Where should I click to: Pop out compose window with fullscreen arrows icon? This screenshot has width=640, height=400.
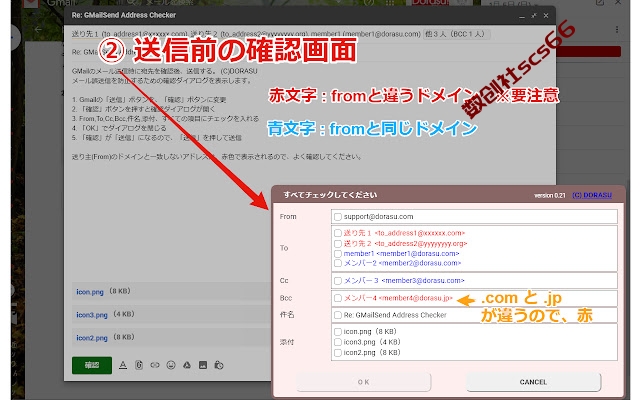click(534, 16)
